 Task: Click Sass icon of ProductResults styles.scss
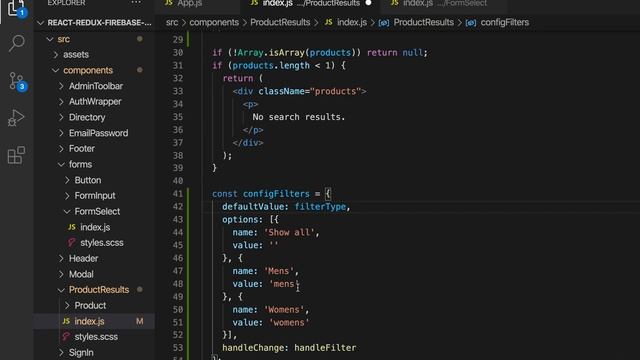[x=66, y=337]
